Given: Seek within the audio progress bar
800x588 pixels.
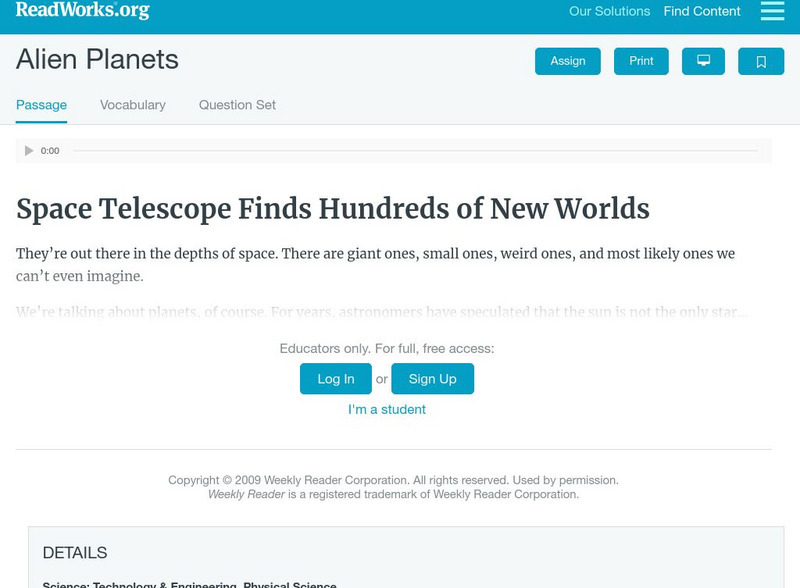Looking at the screenshot, I should (415, 151).
